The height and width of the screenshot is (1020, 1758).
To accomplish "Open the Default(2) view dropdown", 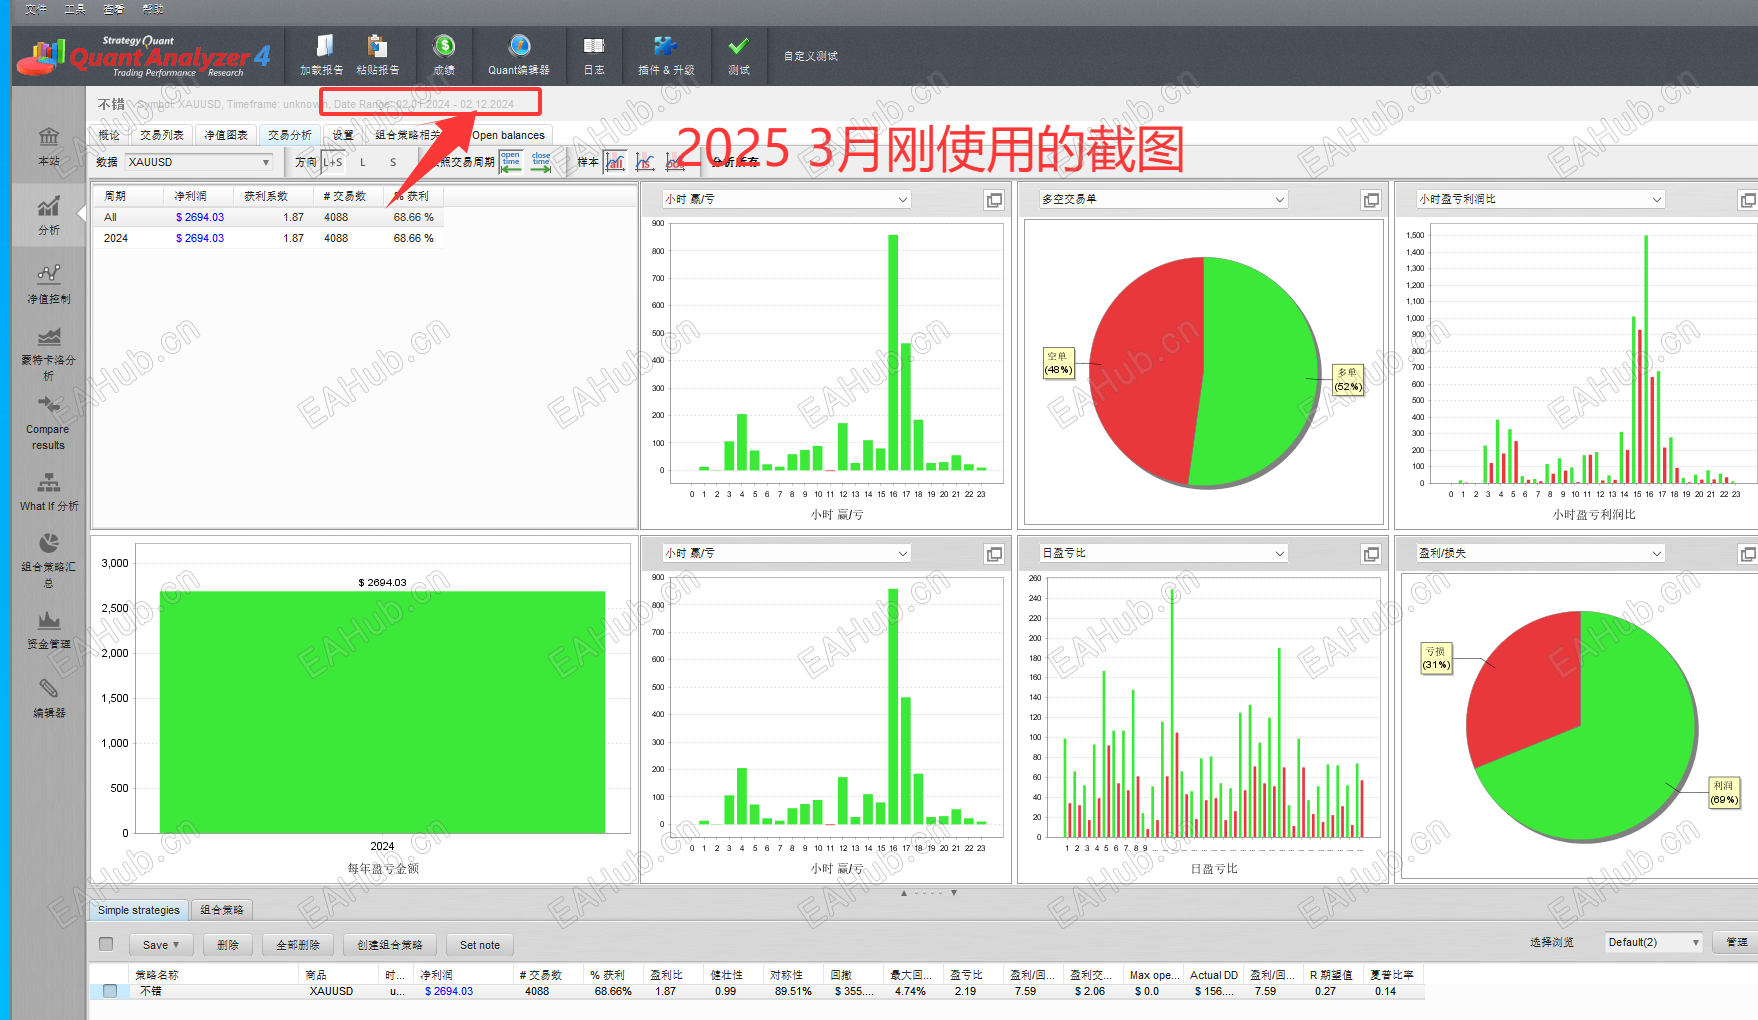I will (x=1654, y=942).
